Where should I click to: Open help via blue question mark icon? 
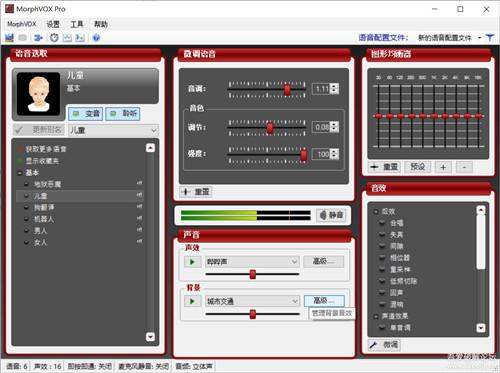(96, 38)
